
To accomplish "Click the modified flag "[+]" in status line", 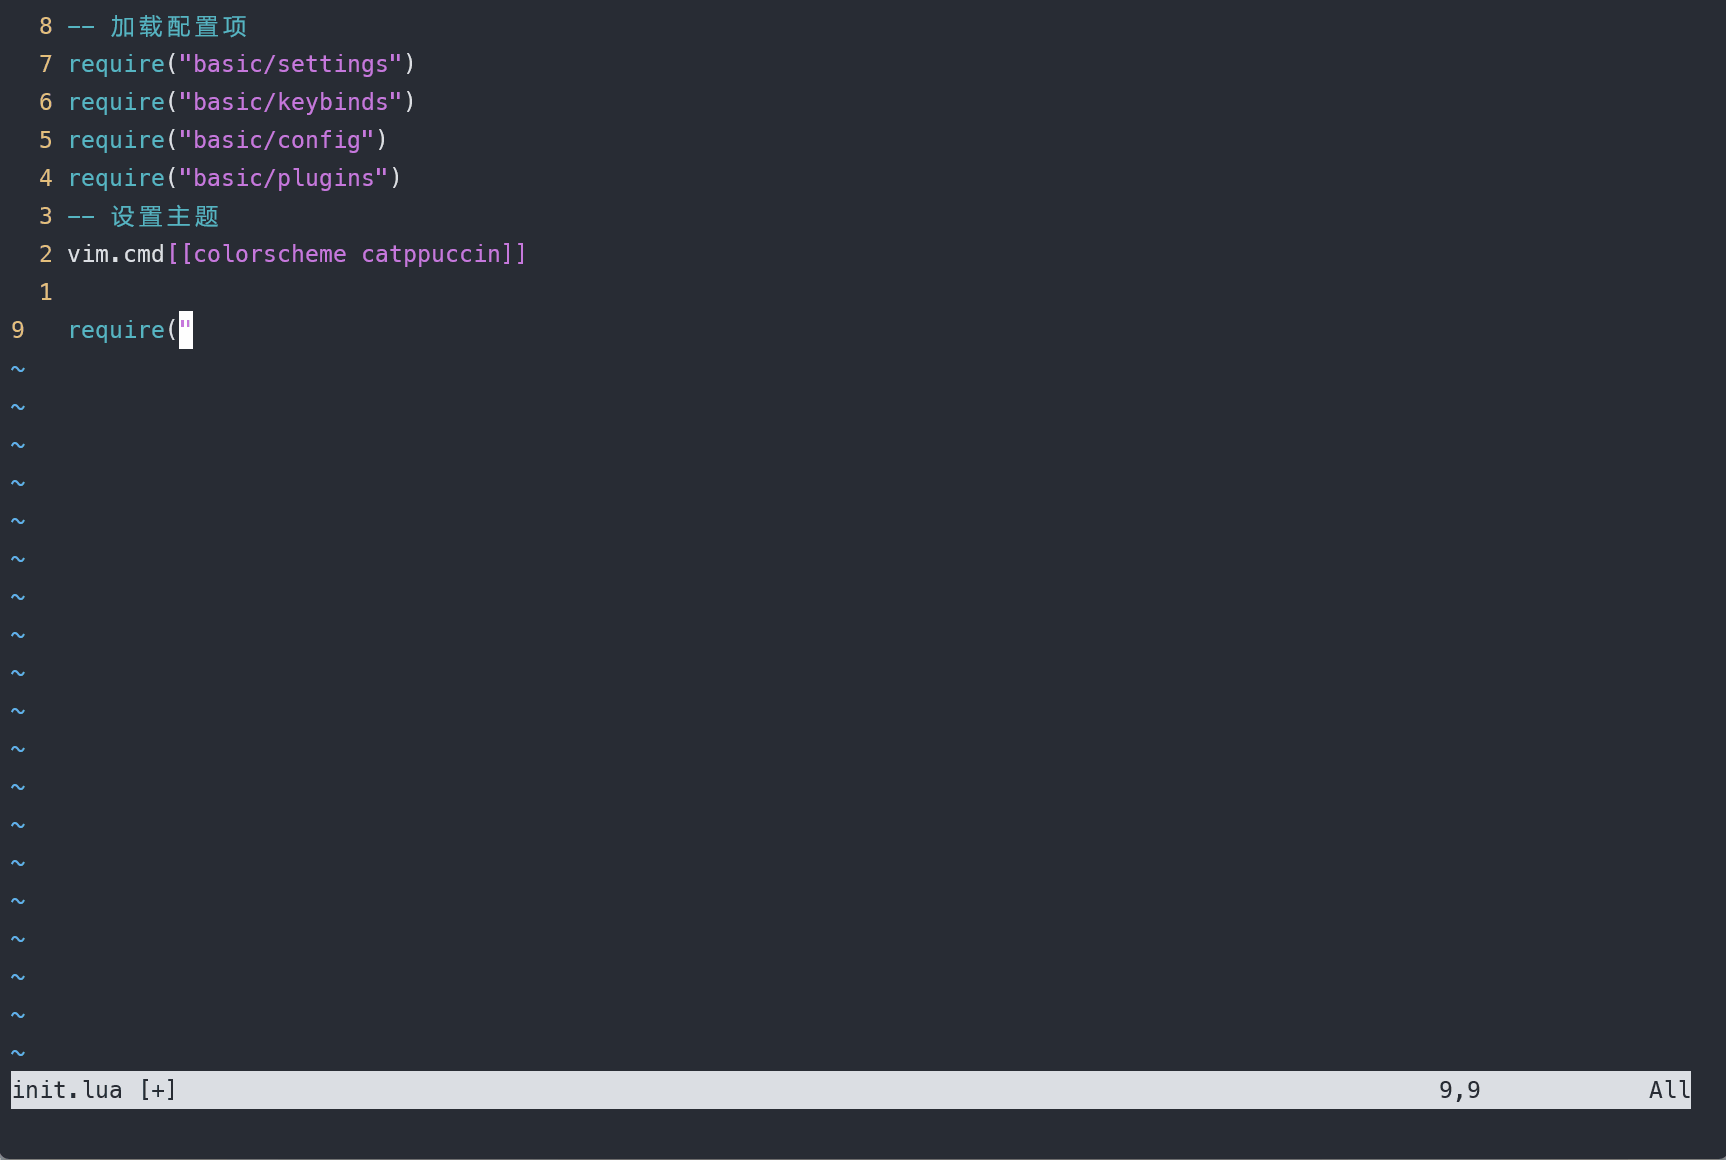I will coord(158,1090).
